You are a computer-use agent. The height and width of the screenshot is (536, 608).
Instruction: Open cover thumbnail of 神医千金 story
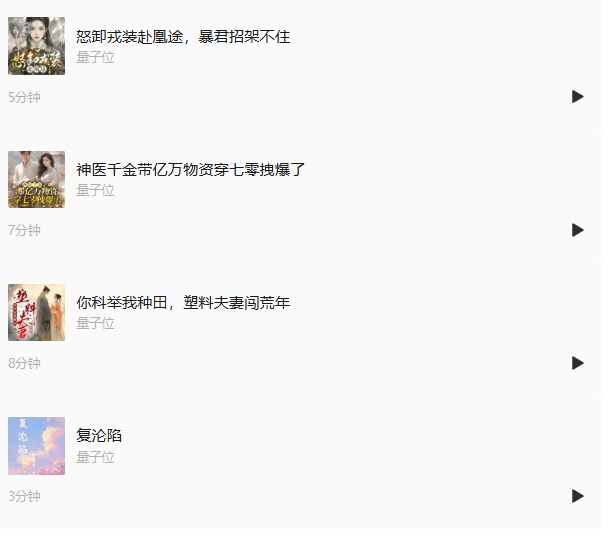(x=36, y=179)
